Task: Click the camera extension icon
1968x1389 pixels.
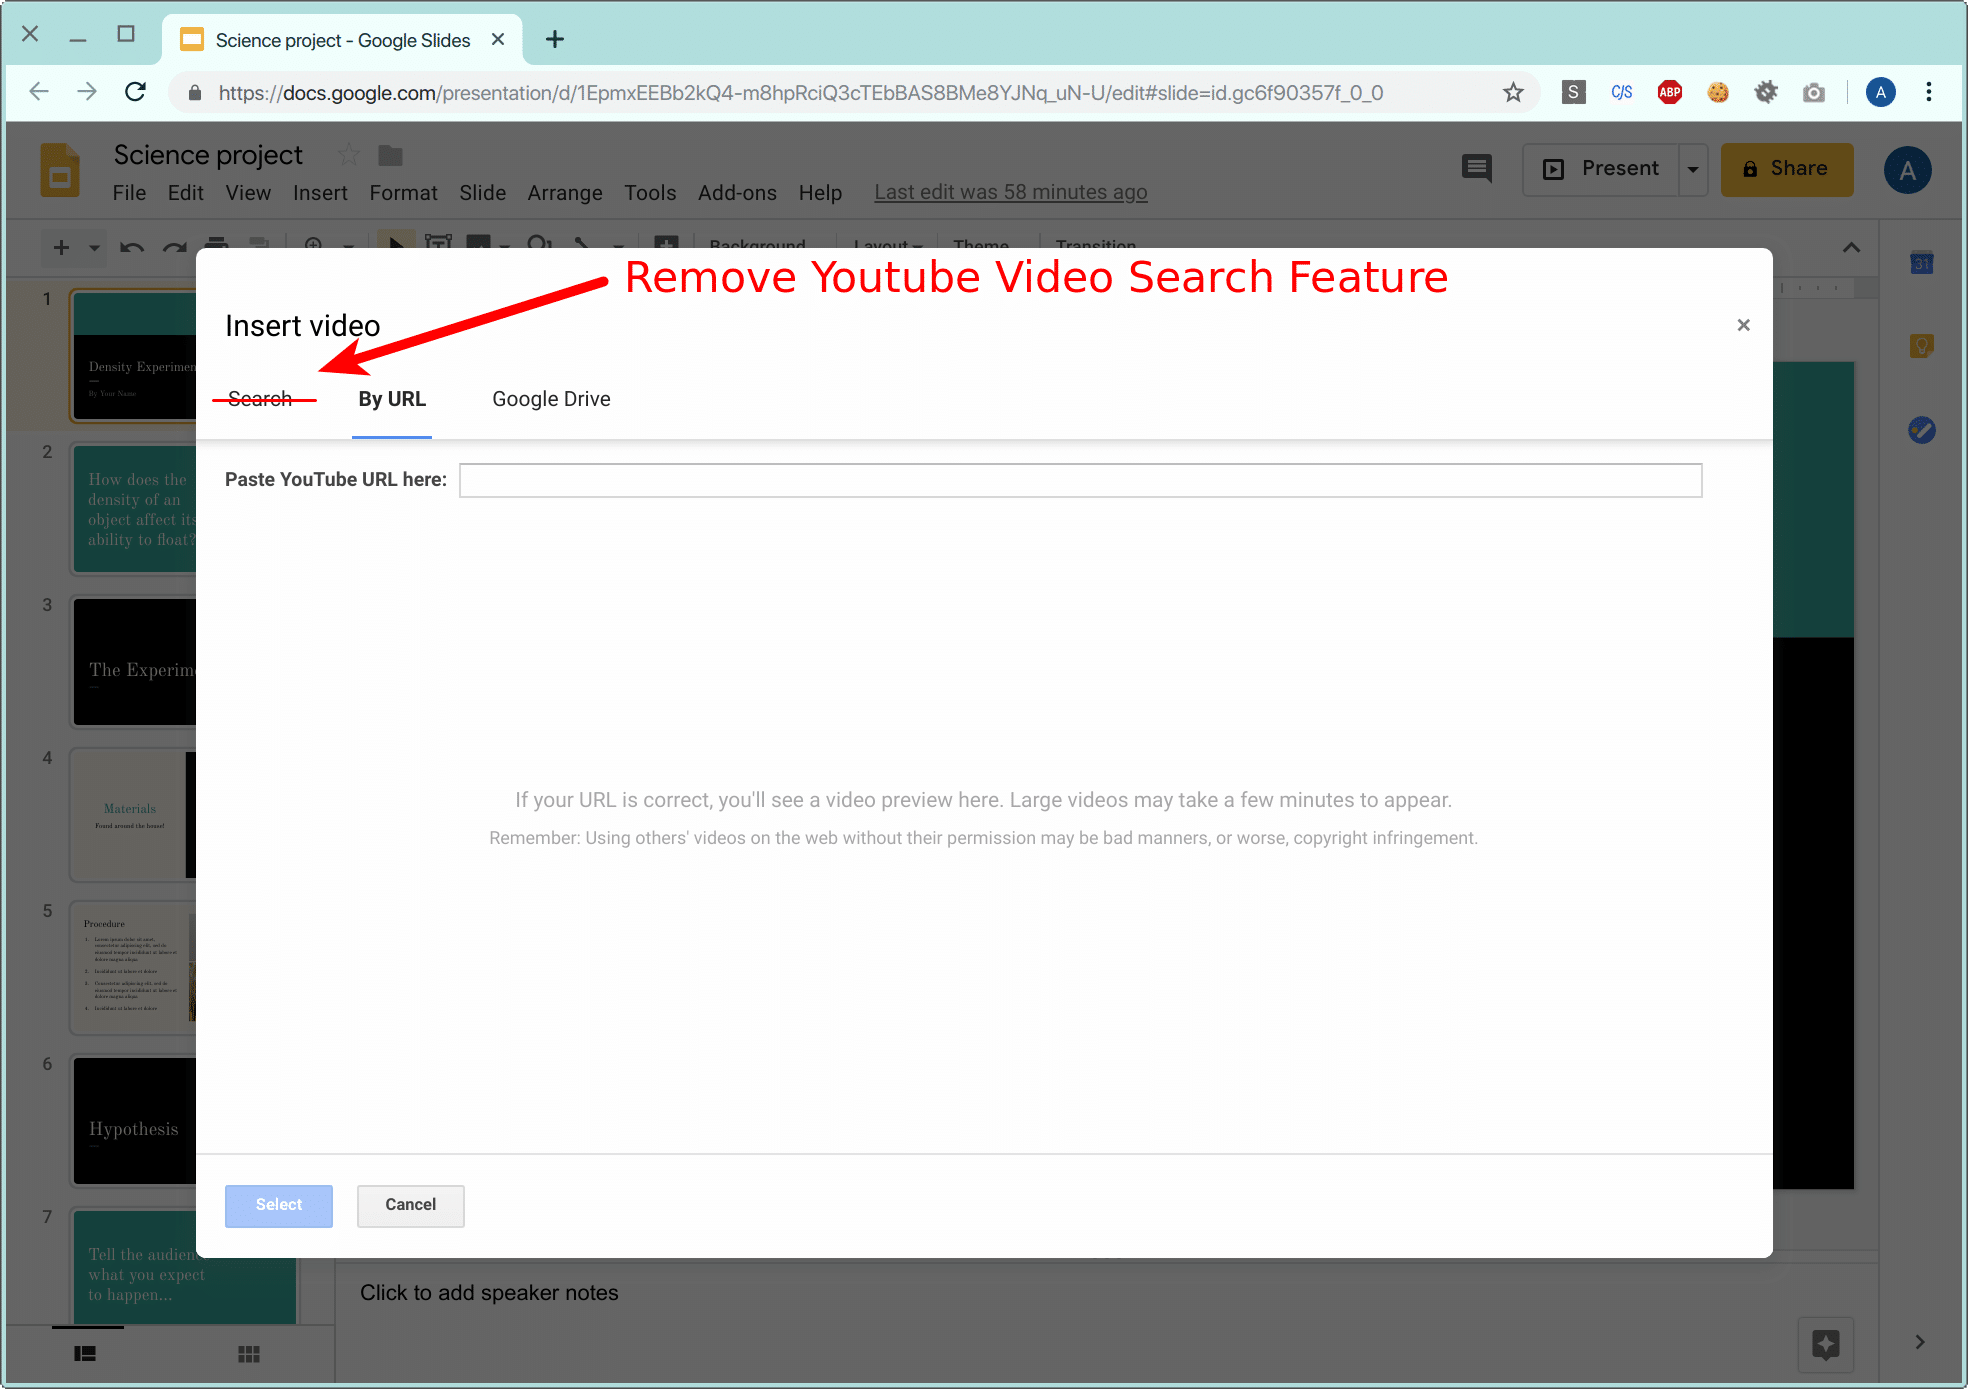Action: 1814,93
